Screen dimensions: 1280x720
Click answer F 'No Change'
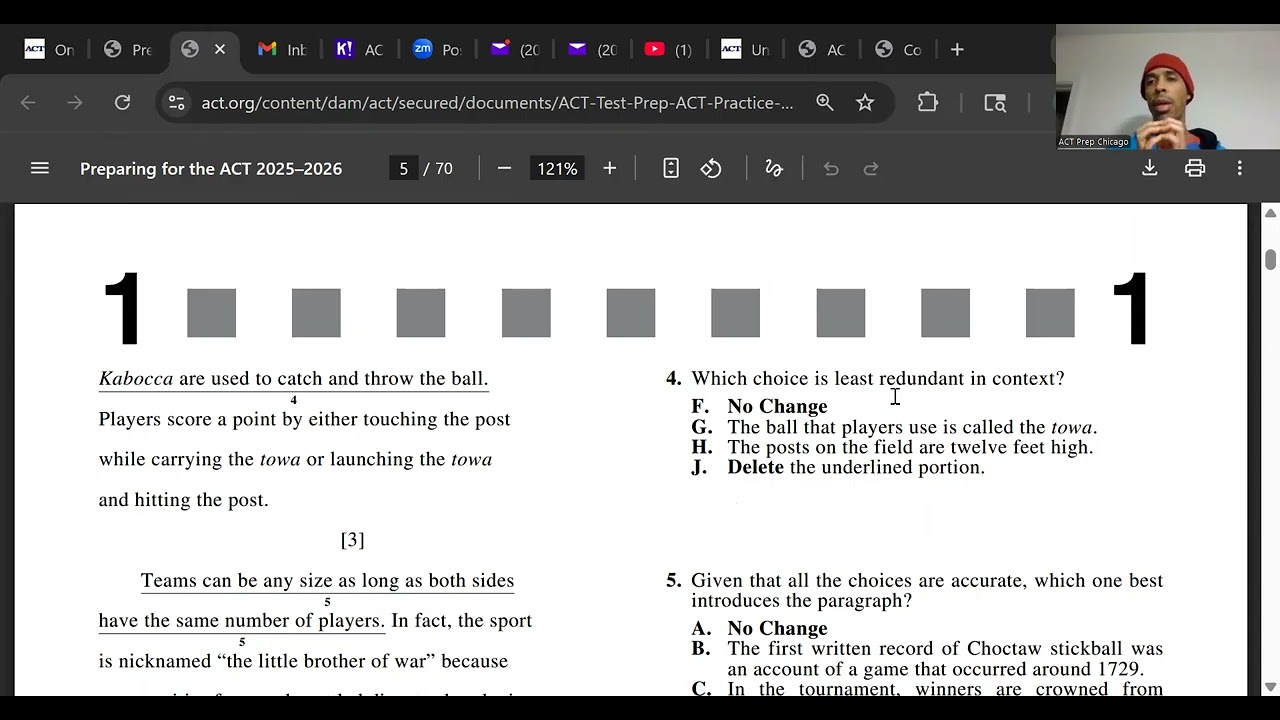pos(760,406)
